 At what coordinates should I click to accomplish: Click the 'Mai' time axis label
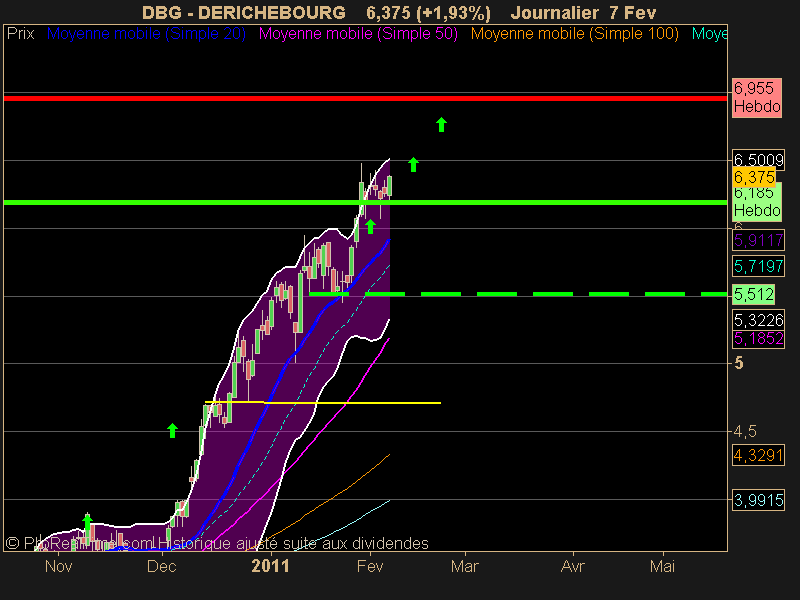tap(662, 566)
